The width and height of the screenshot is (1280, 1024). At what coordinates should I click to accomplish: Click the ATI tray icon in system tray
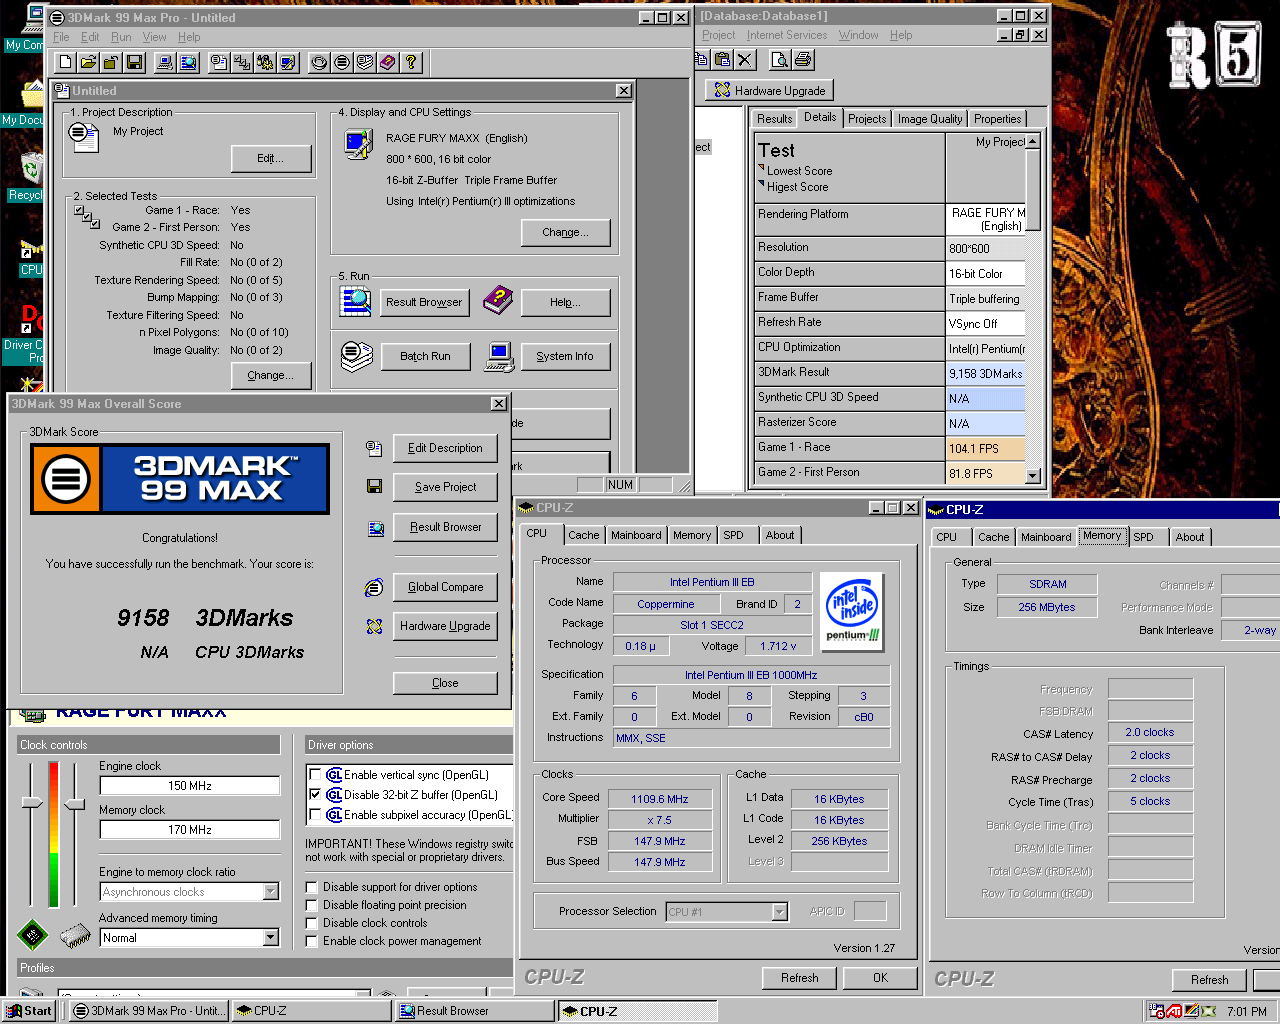pos(1174,1011)
